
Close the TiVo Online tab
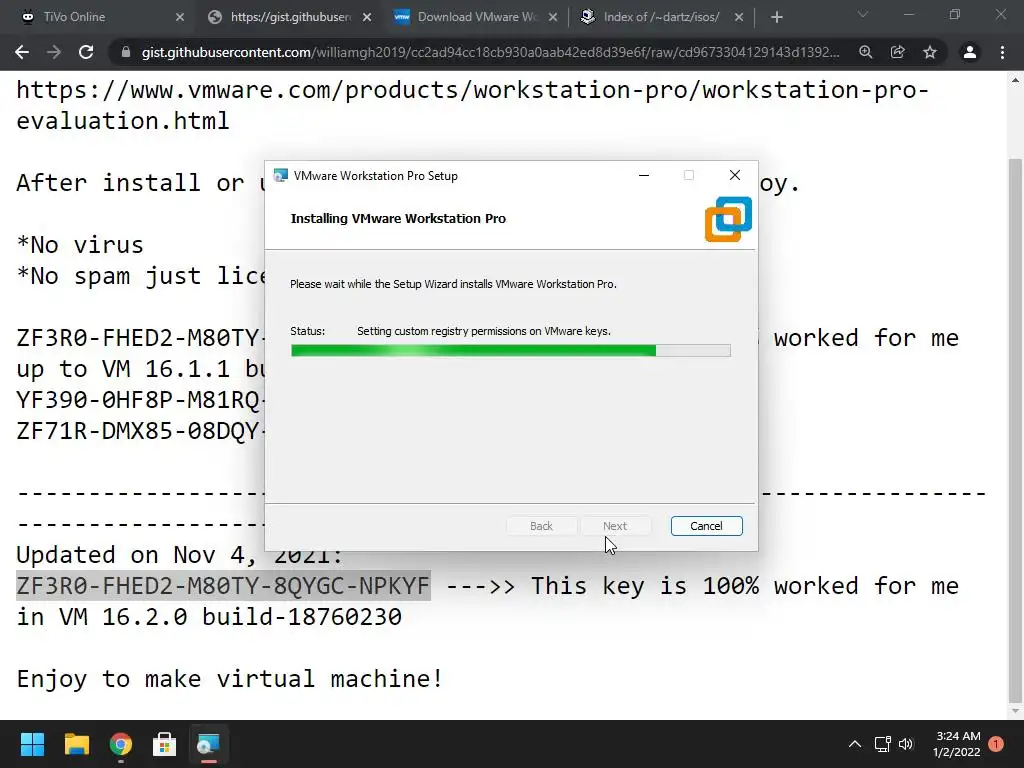pos(180,18)
